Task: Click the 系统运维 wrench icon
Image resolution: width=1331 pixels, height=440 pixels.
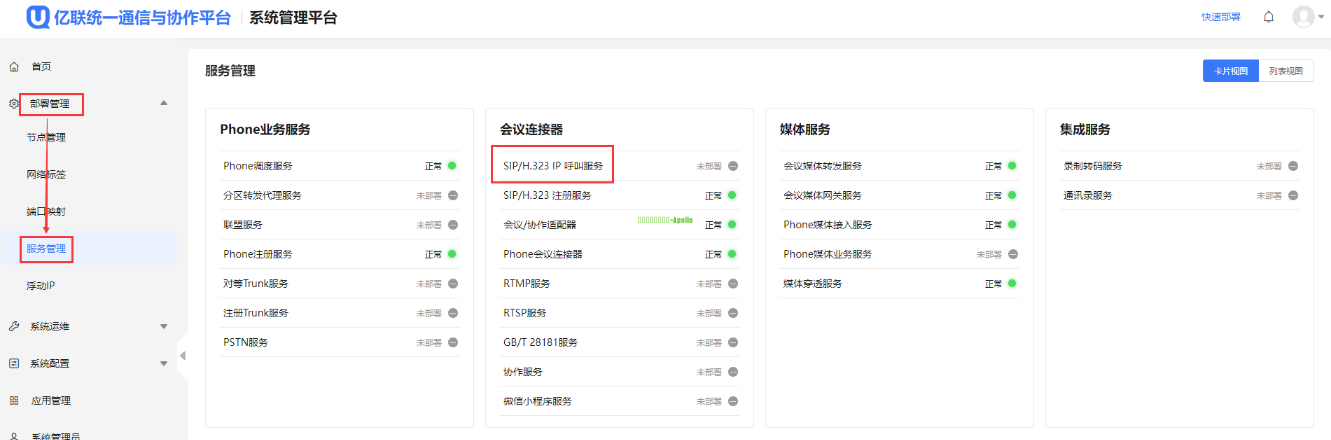Action: (x=14, y=326)
